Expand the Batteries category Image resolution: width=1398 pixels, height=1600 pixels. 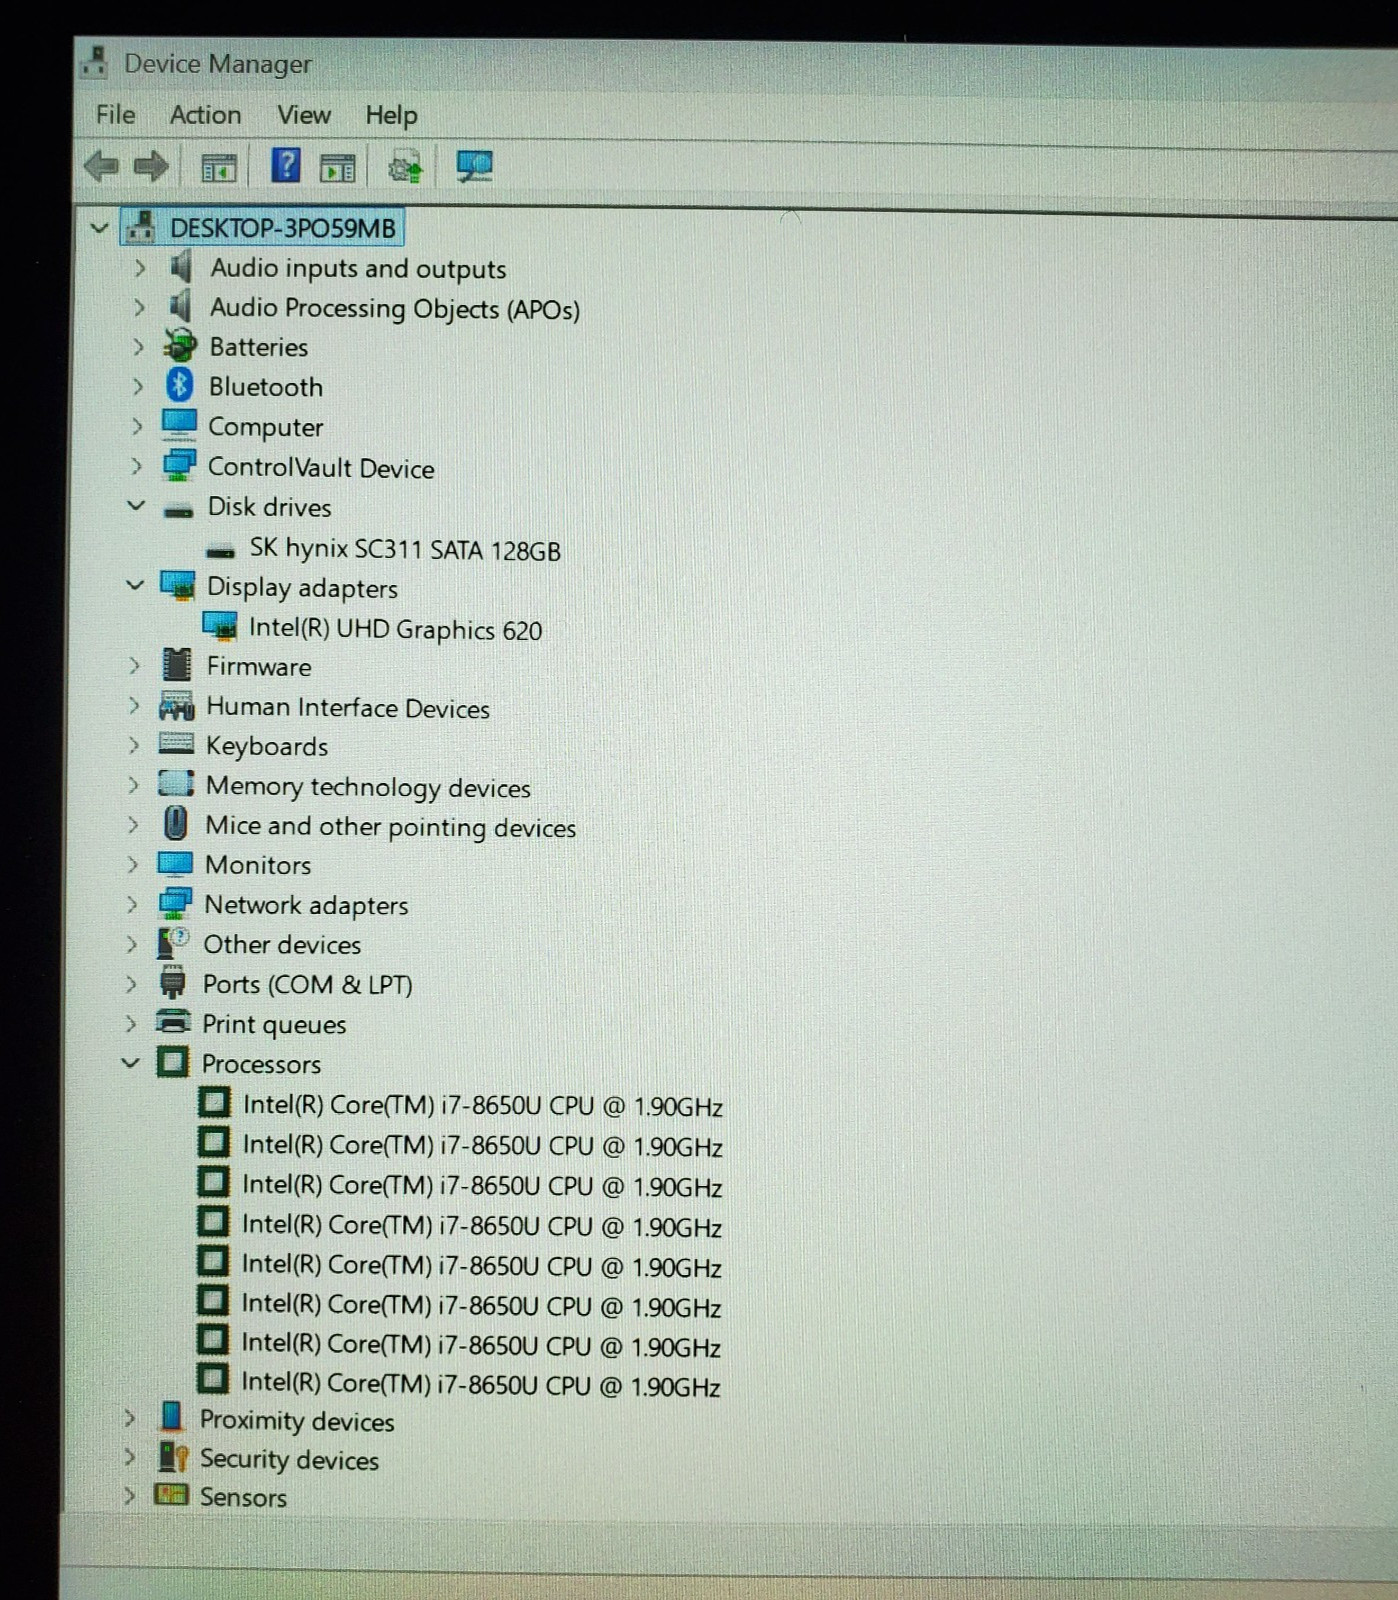[x=138, y=346]
